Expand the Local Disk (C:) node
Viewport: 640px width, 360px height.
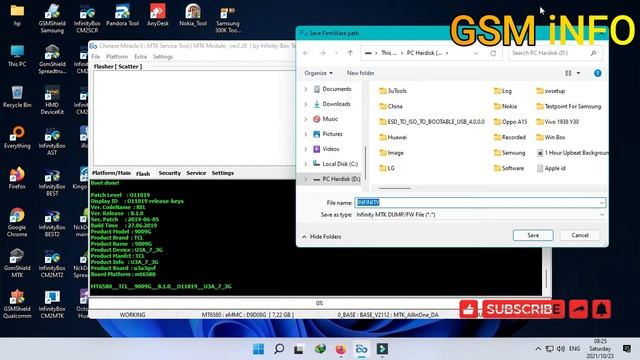[x=306, y=164]
